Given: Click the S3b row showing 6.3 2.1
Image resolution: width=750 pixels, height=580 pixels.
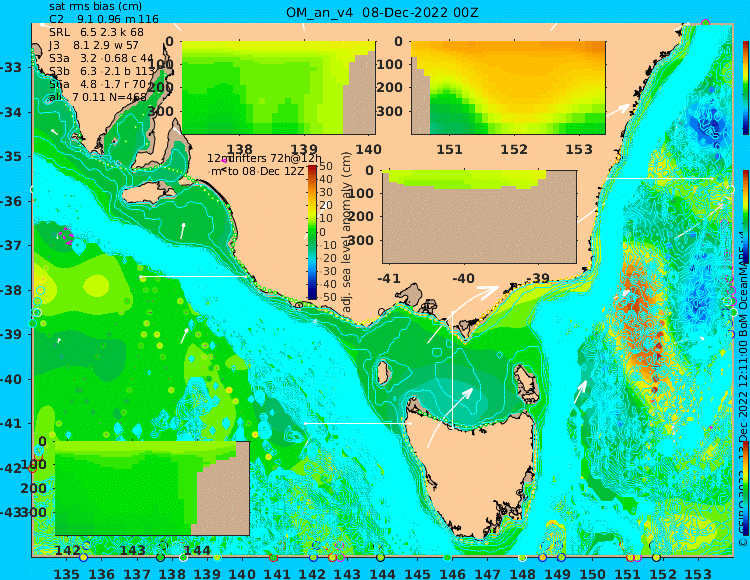Looking at the screenshot, I should pyautogui.click(x=103, y=71).
